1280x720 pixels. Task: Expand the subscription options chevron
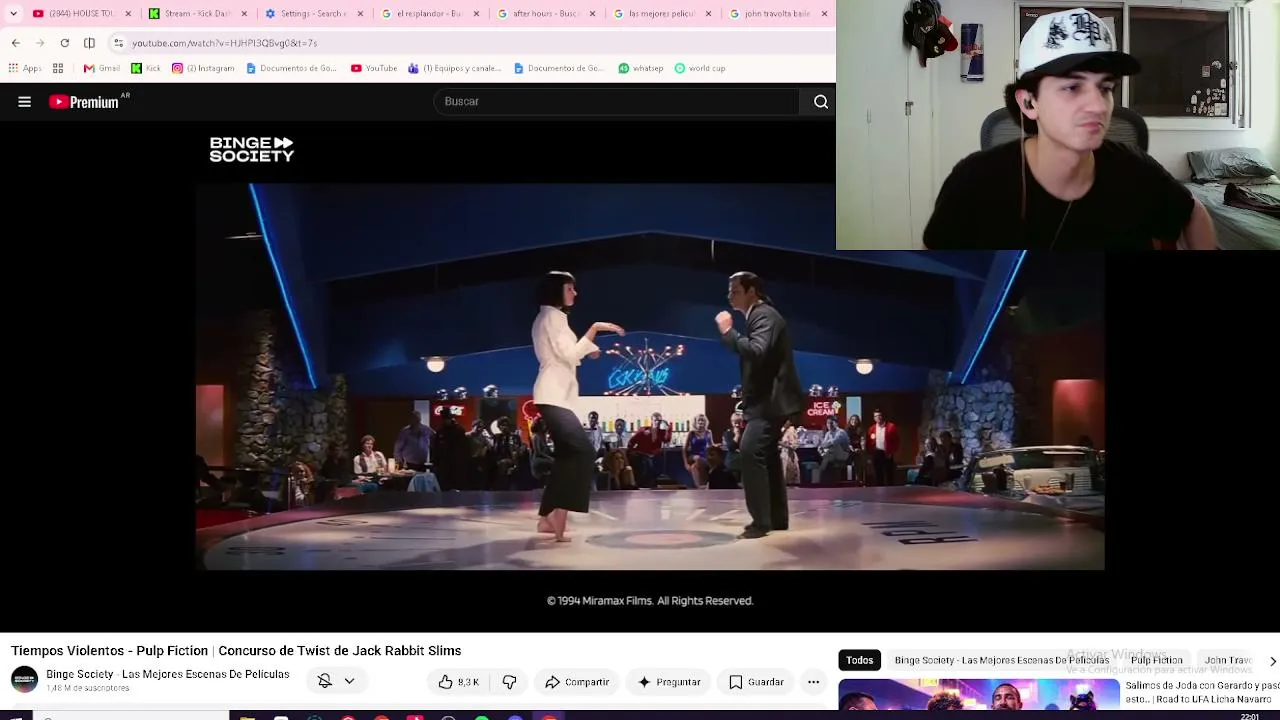(349, 681)
